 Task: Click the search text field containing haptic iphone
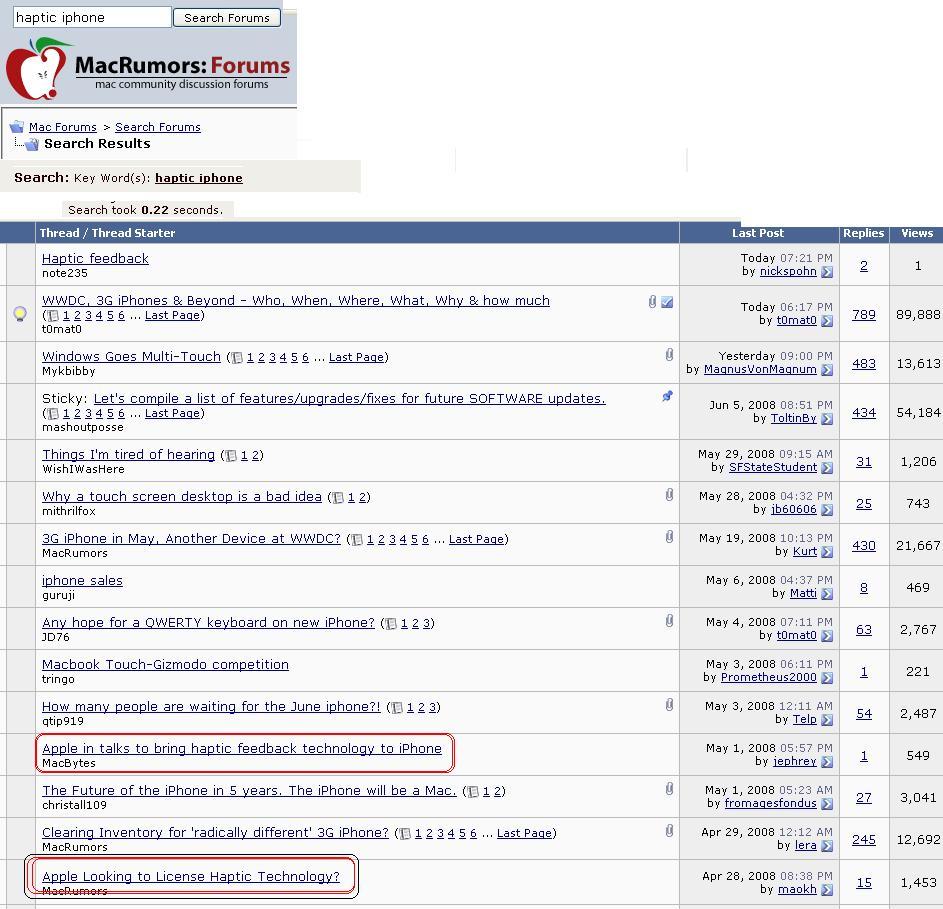[92, 17]
